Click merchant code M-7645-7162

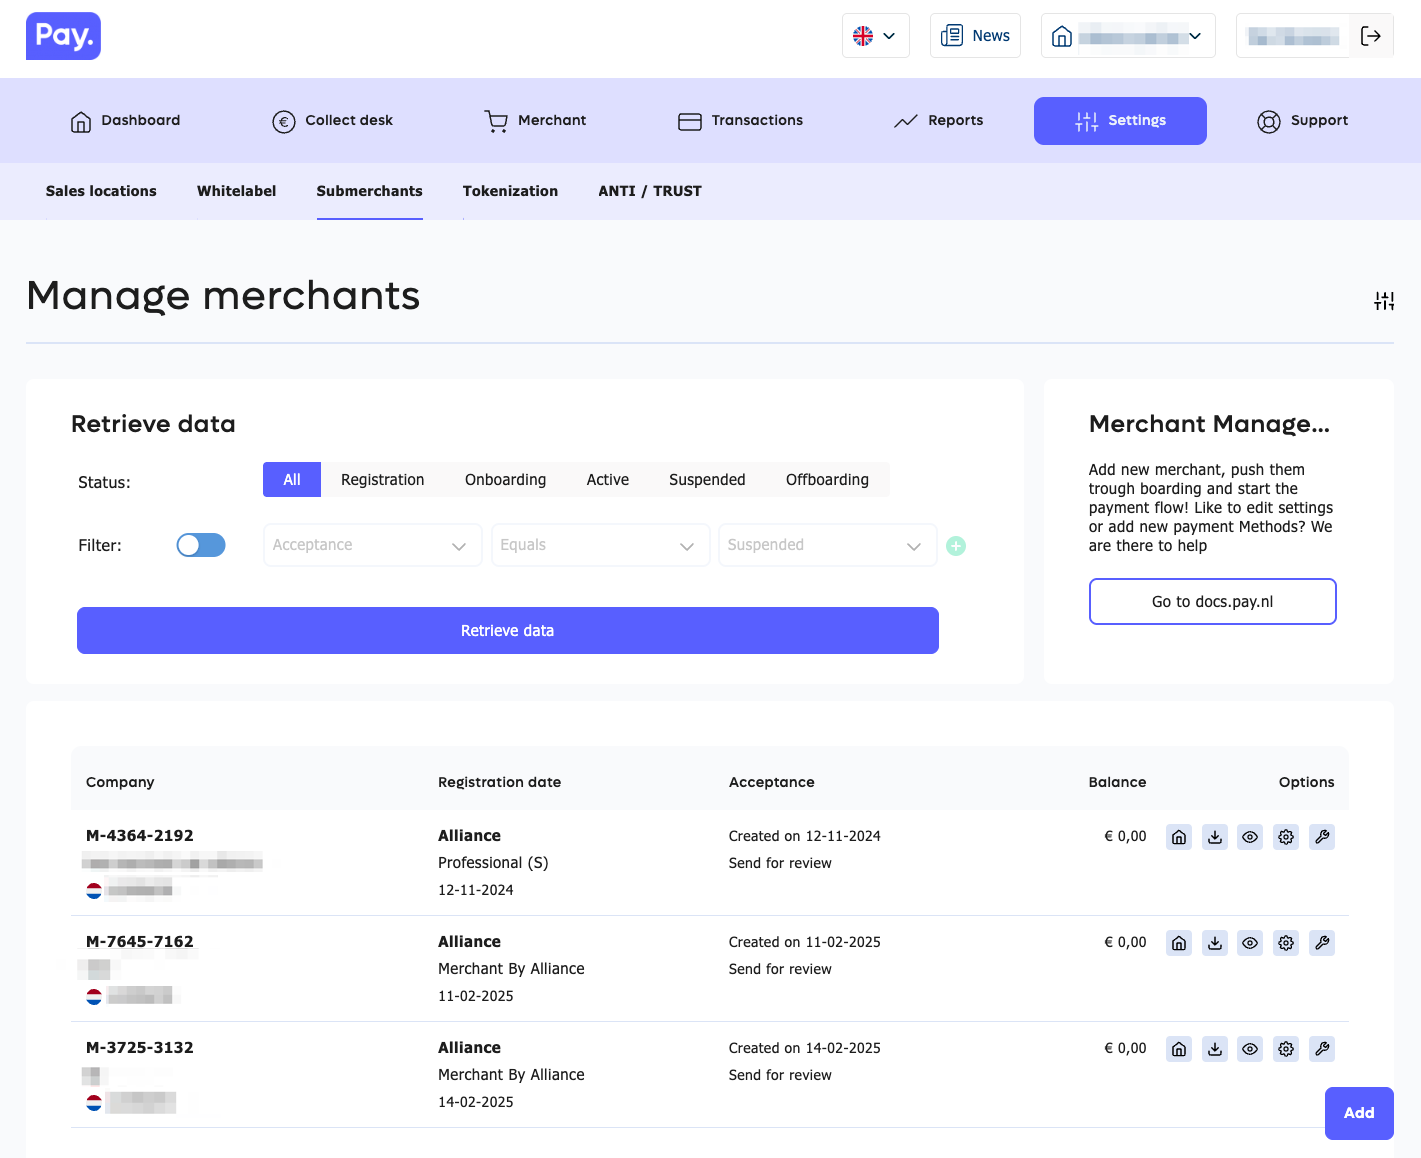click(140, 942)
